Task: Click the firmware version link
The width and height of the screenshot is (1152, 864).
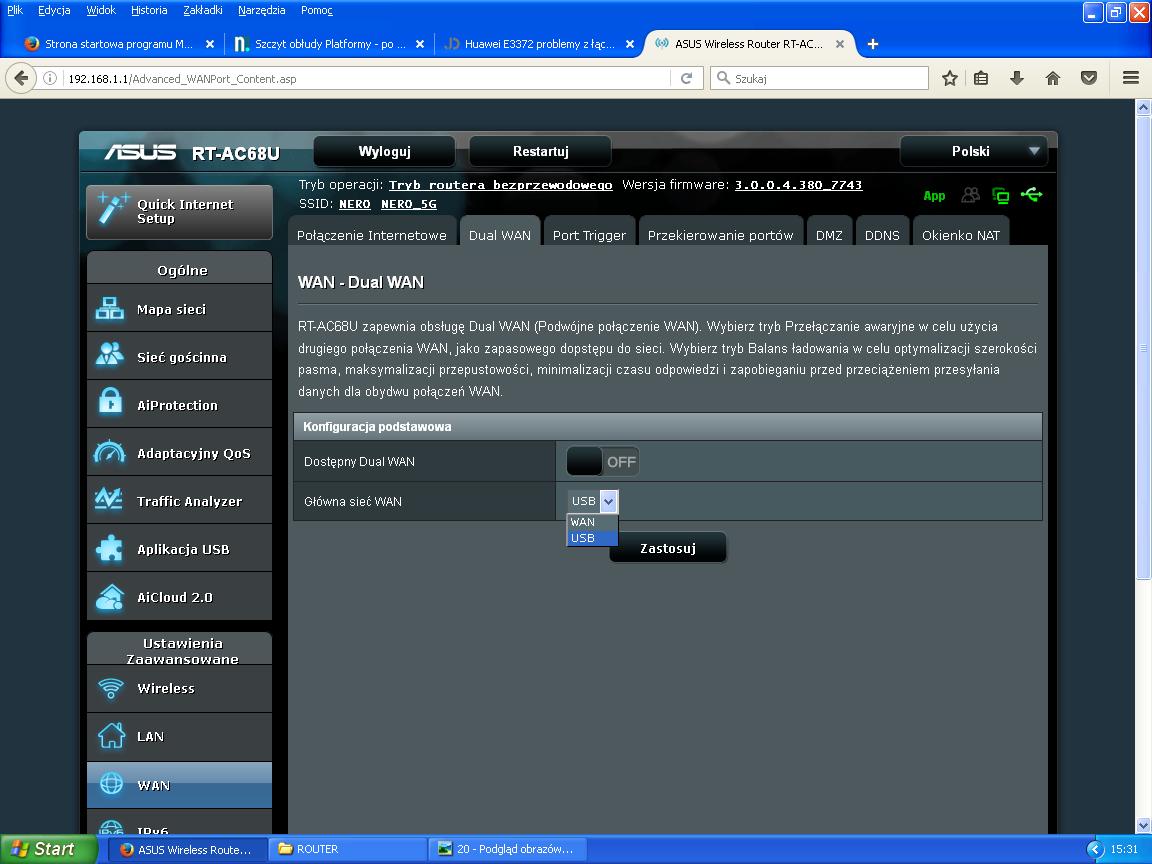Action: [x=798, y=185]
